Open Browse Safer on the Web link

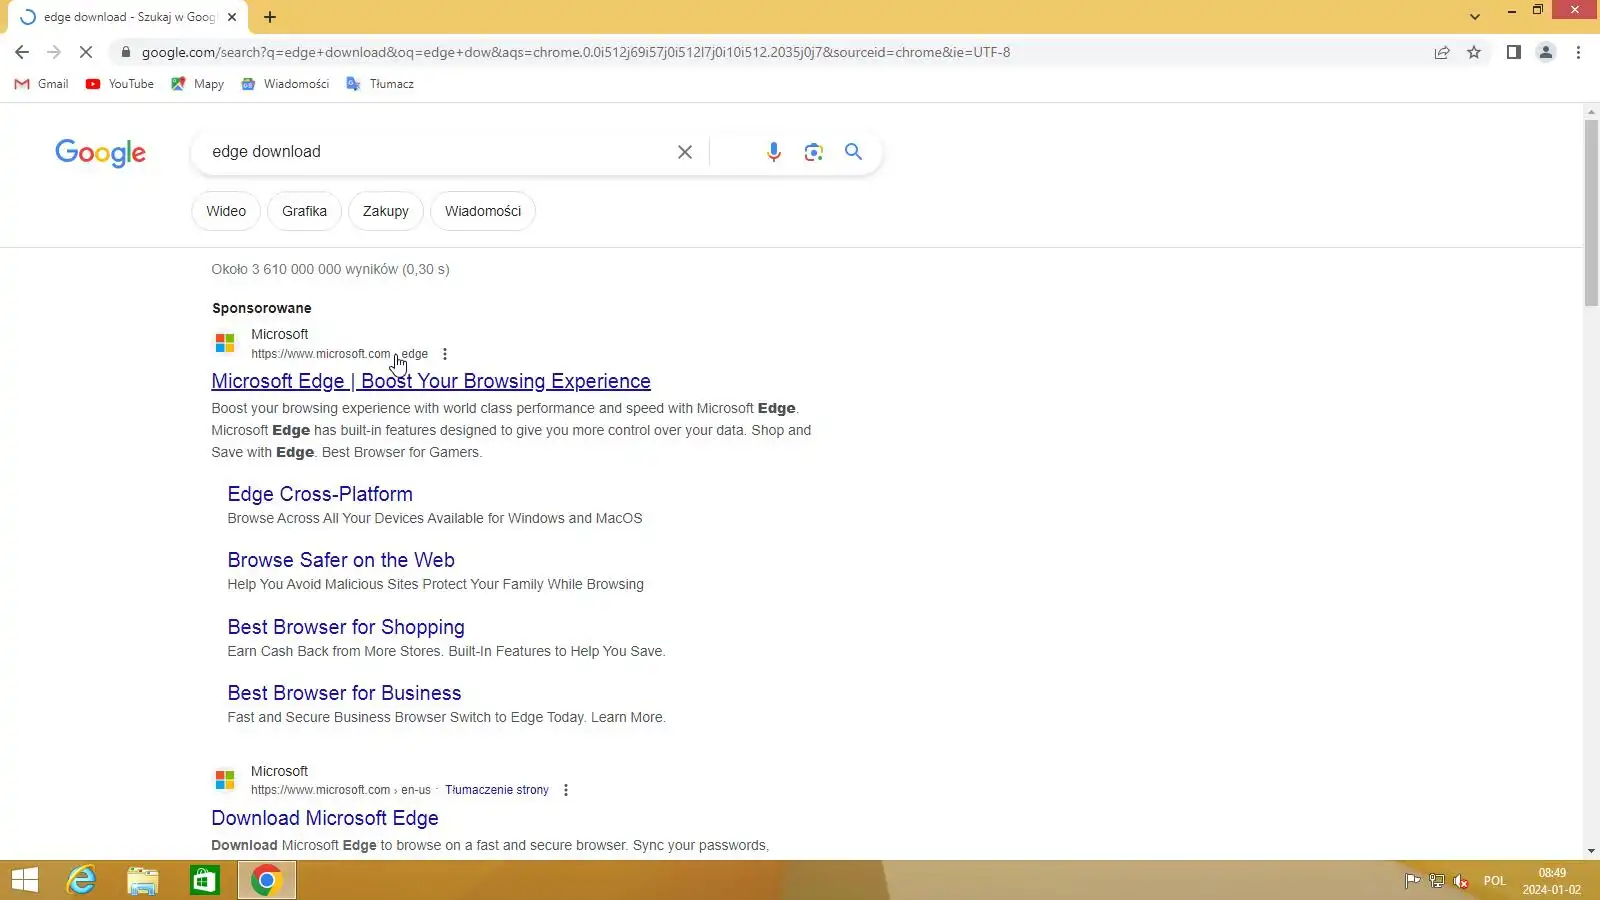[341, 560]
